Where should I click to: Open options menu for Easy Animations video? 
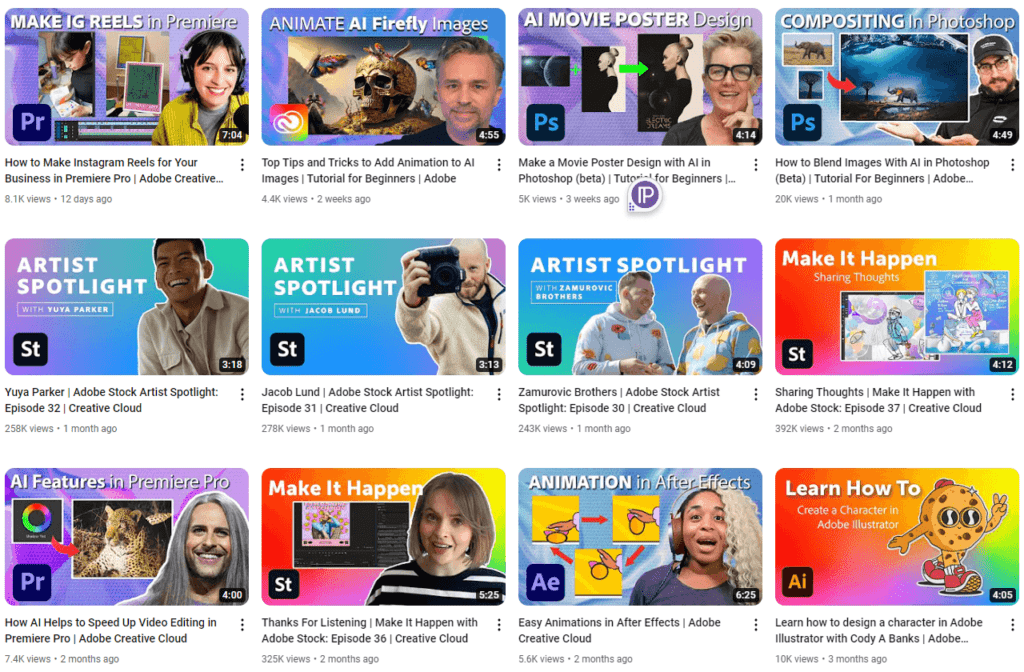tap(756, 625)
